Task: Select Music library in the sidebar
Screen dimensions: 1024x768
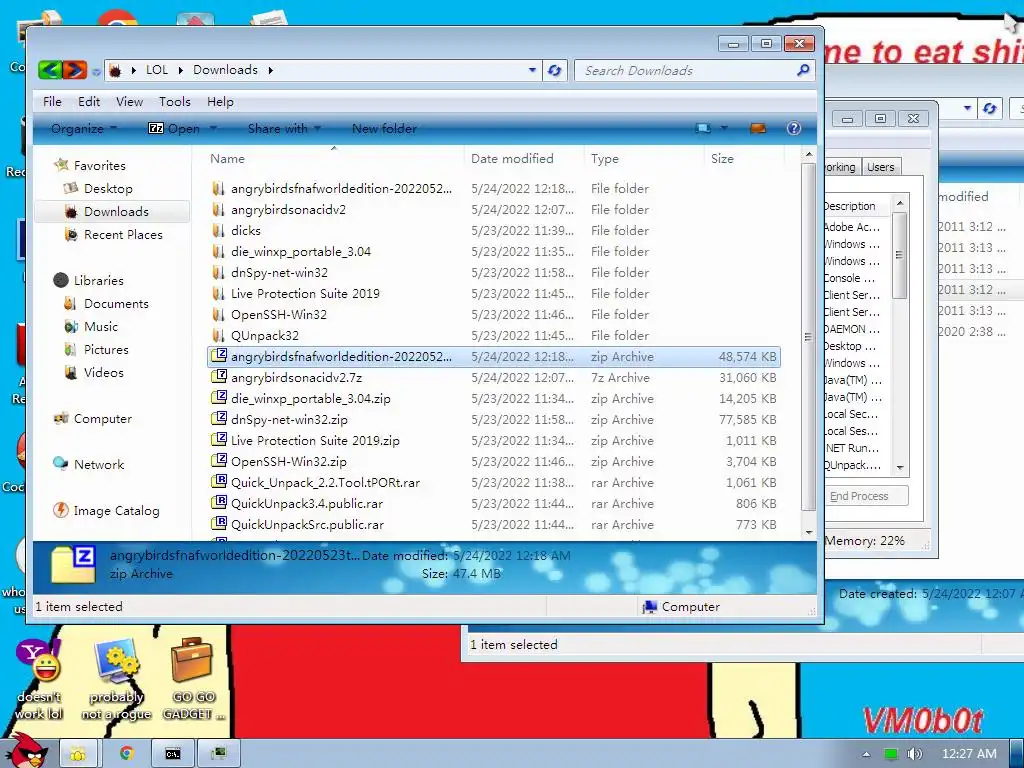Action: [x=101, y=327]
